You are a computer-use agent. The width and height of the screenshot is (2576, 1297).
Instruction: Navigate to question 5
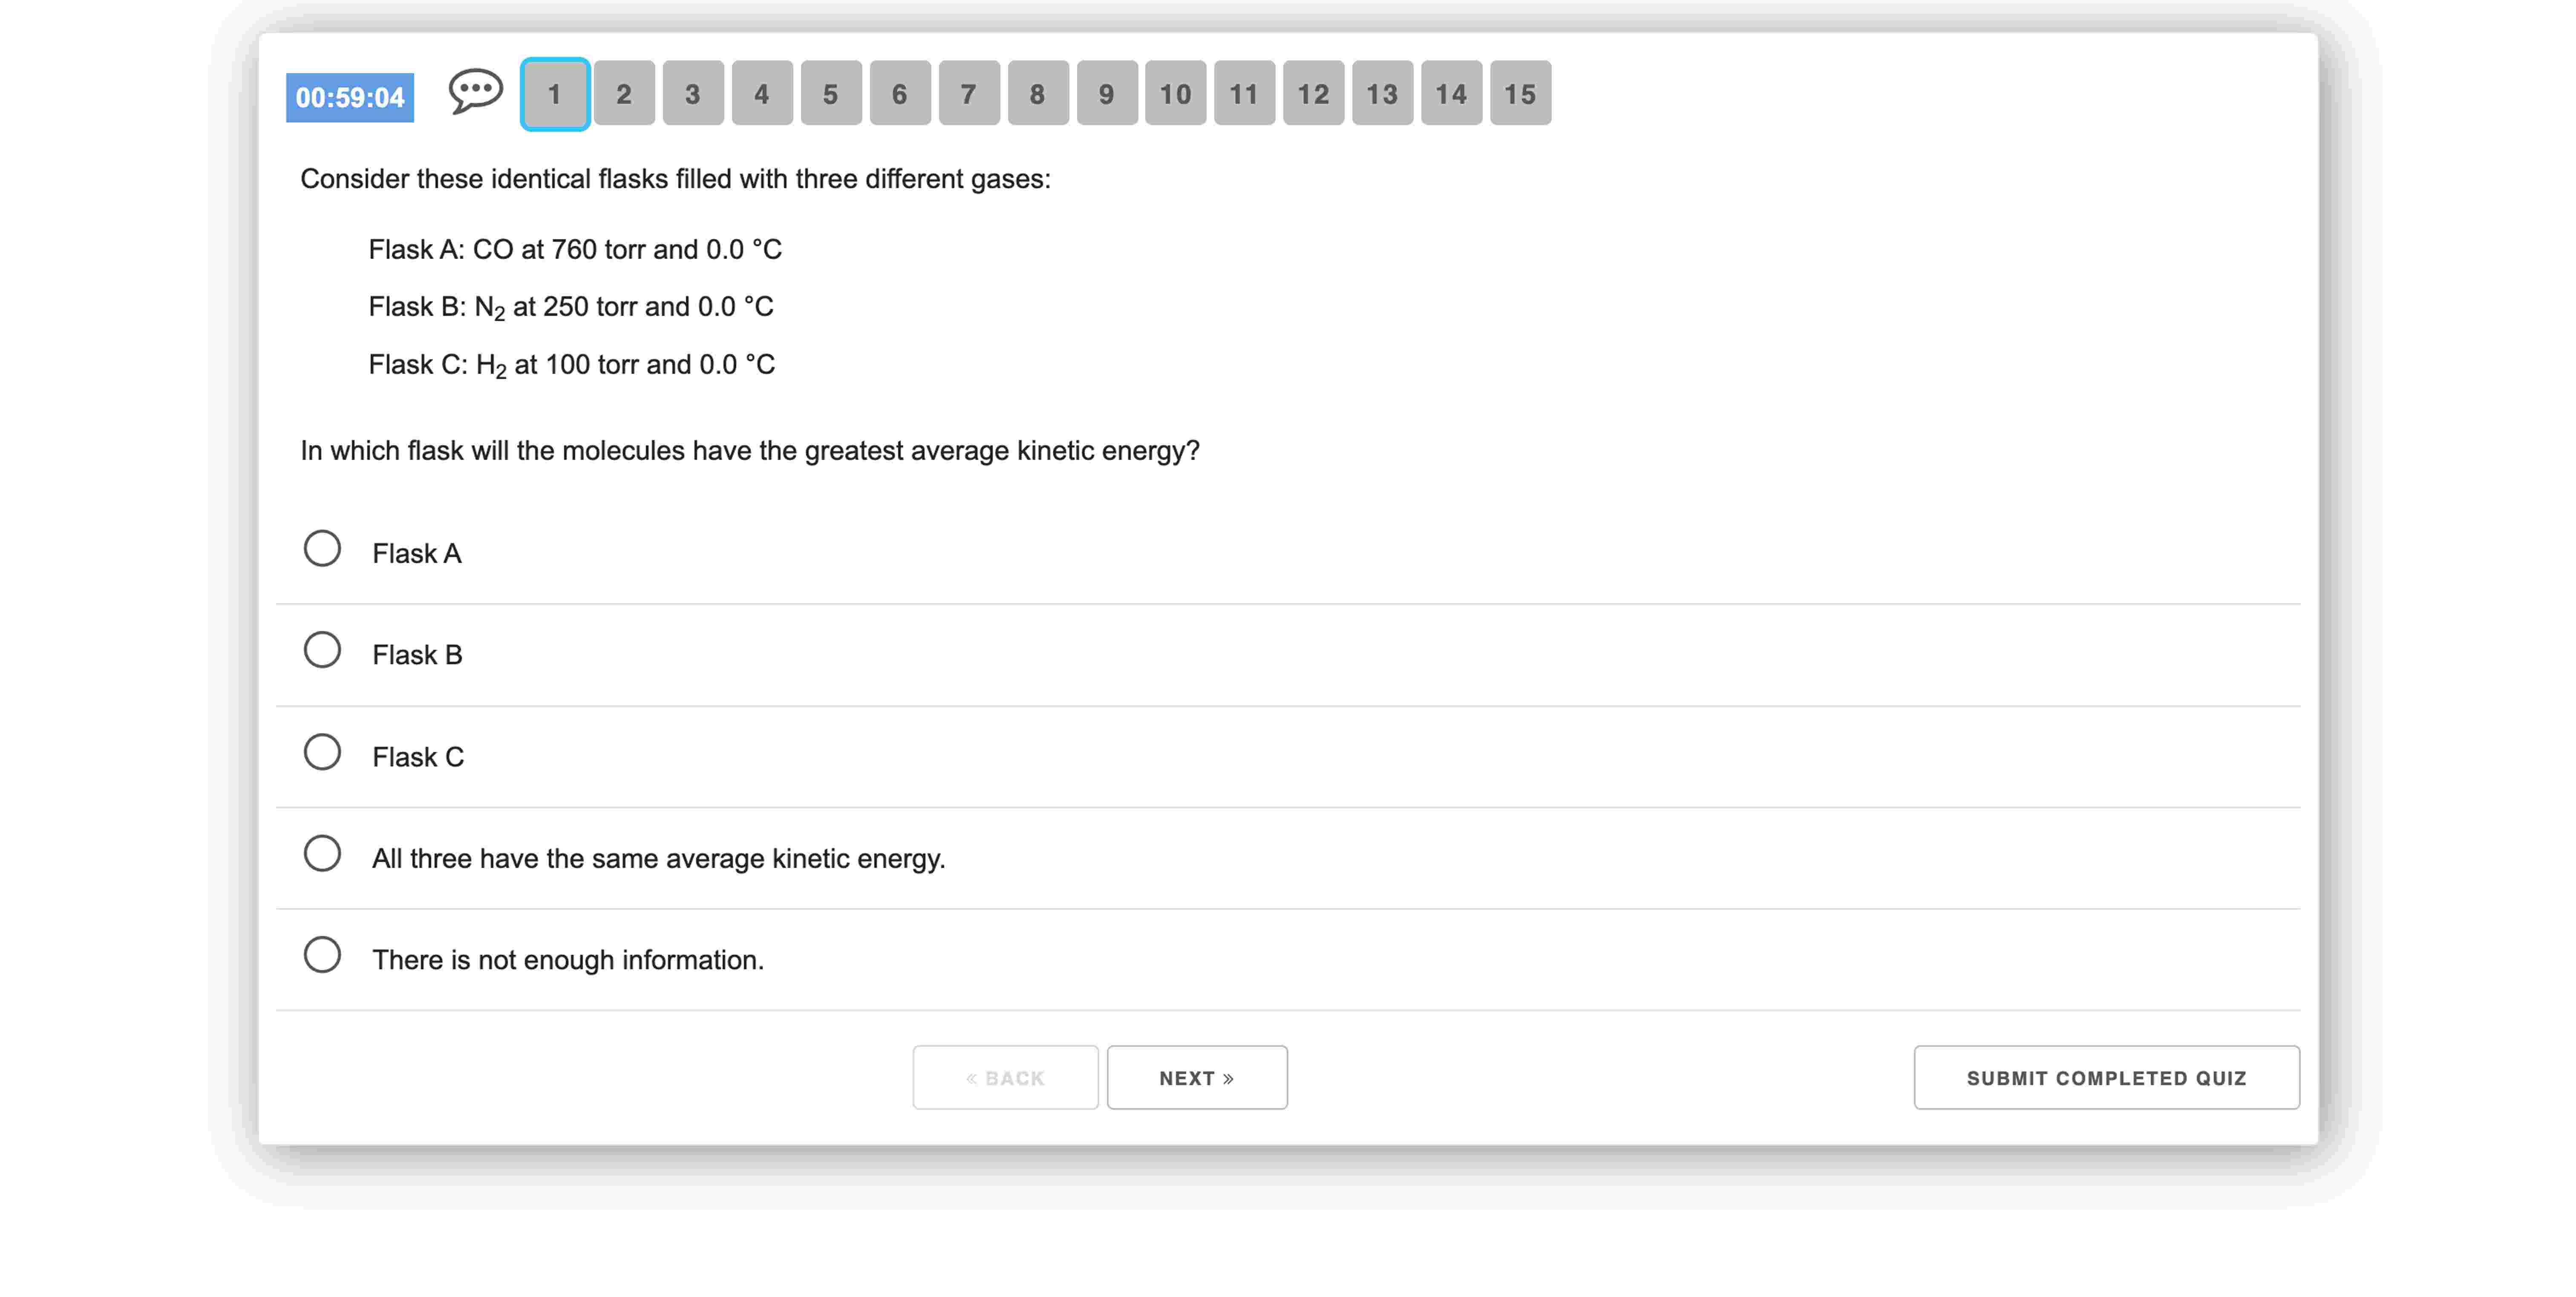(831, 94)
